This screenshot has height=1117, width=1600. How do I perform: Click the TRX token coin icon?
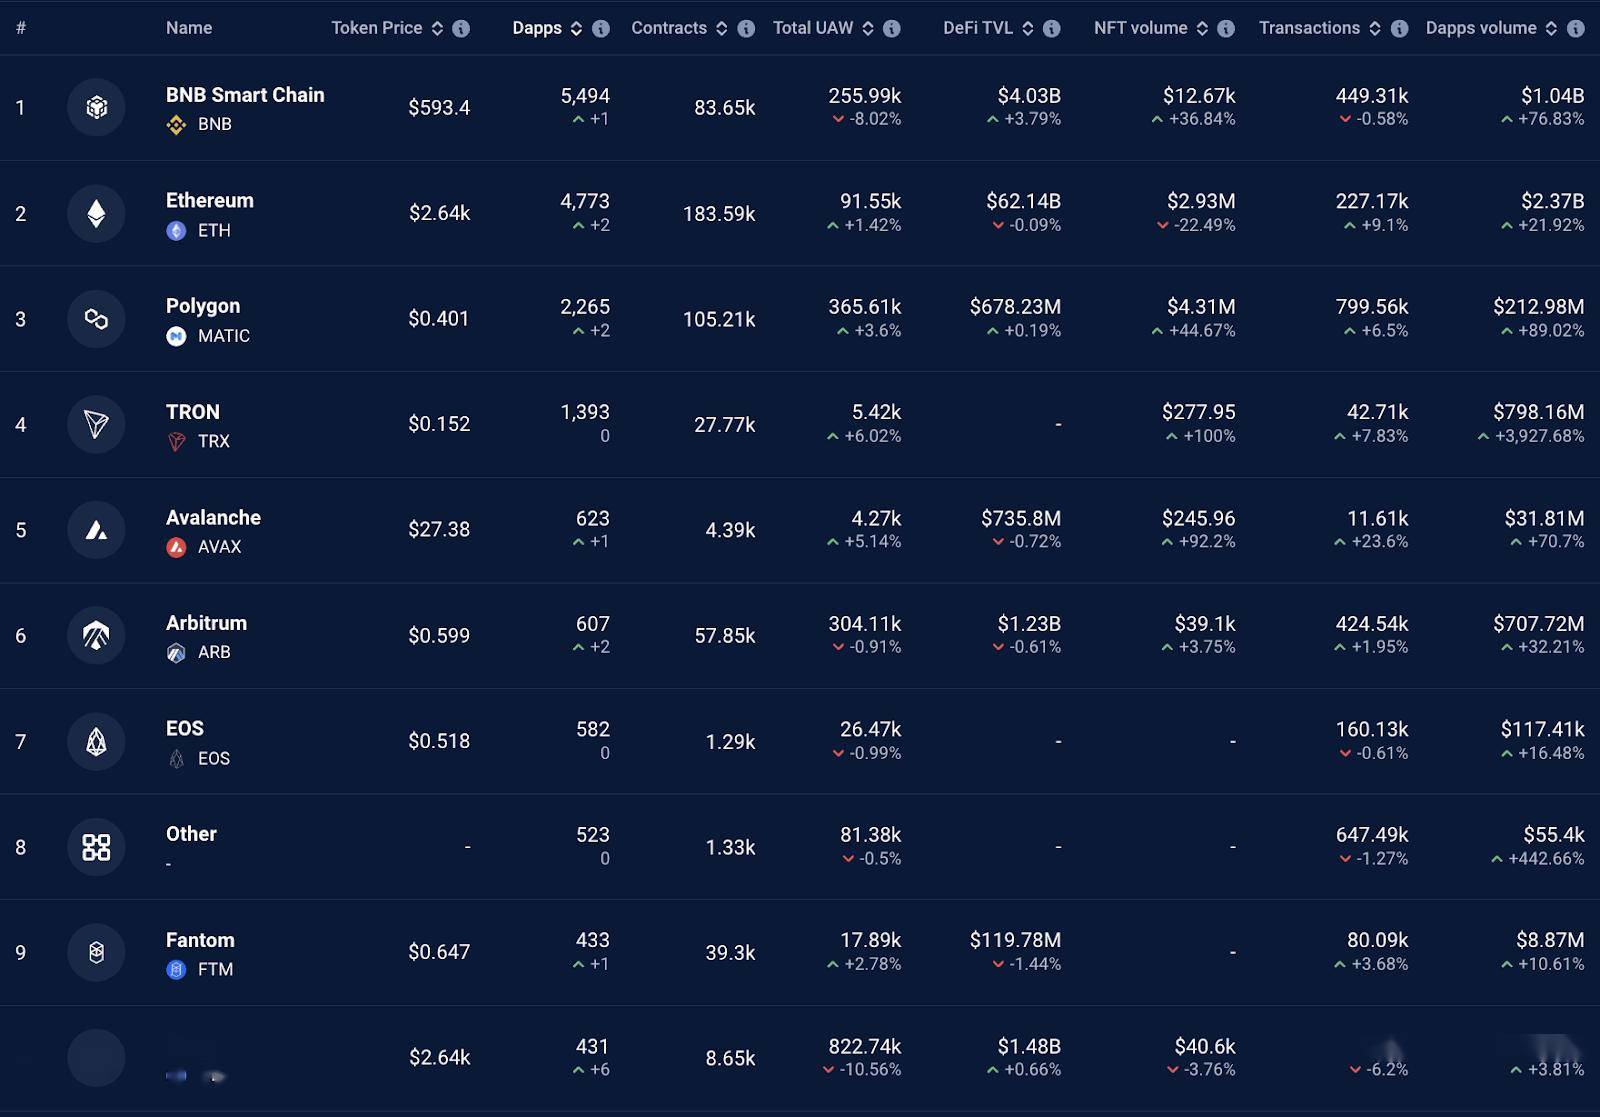click(x=176, y=441)
